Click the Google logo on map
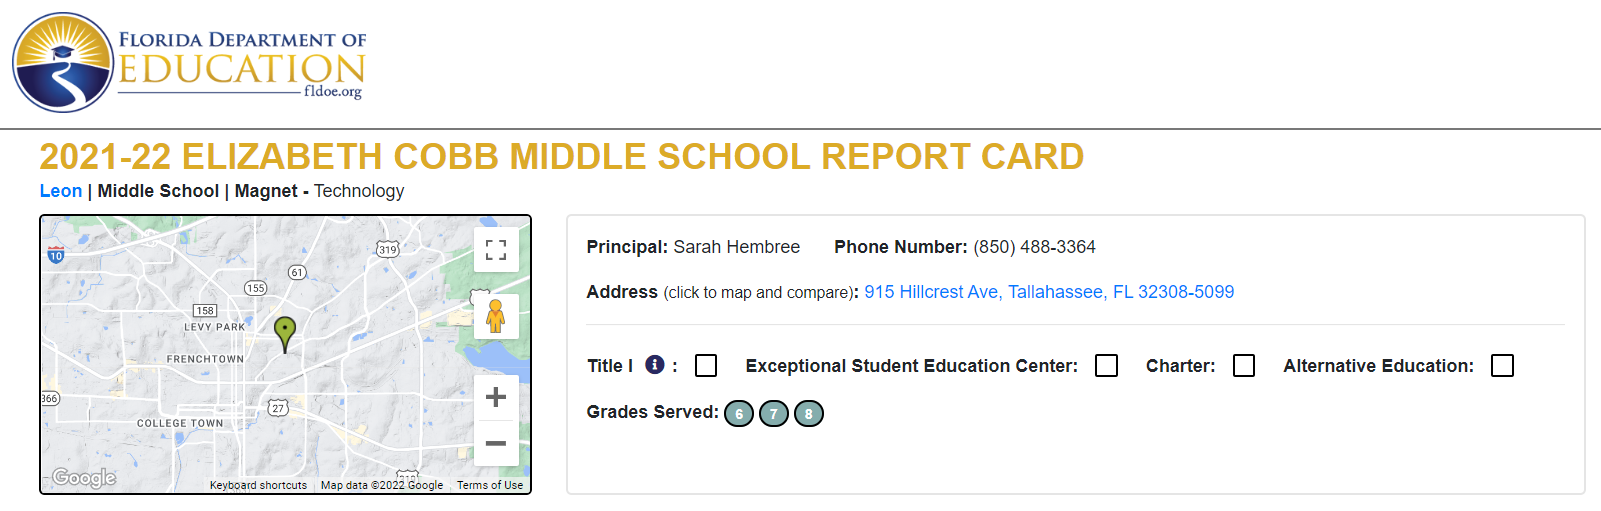Viewport: 1601px width, 511px height. pyautogui.click(x=85, y=478)
